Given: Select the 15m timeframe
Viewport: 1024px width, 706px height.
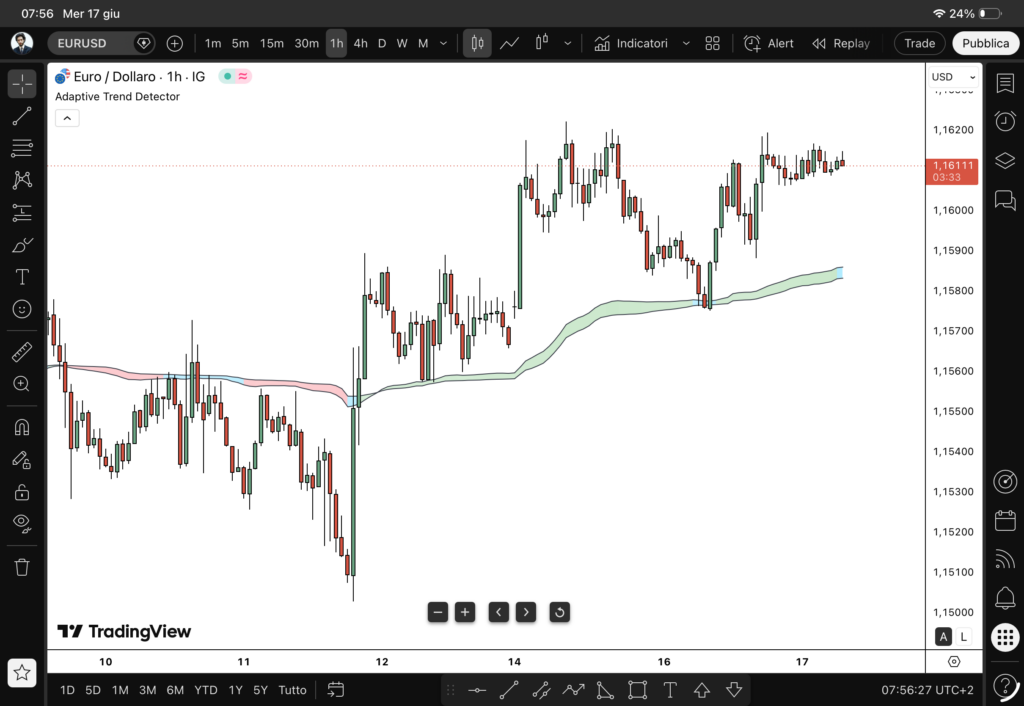Looking at the screenshot, I should (272, 43).
